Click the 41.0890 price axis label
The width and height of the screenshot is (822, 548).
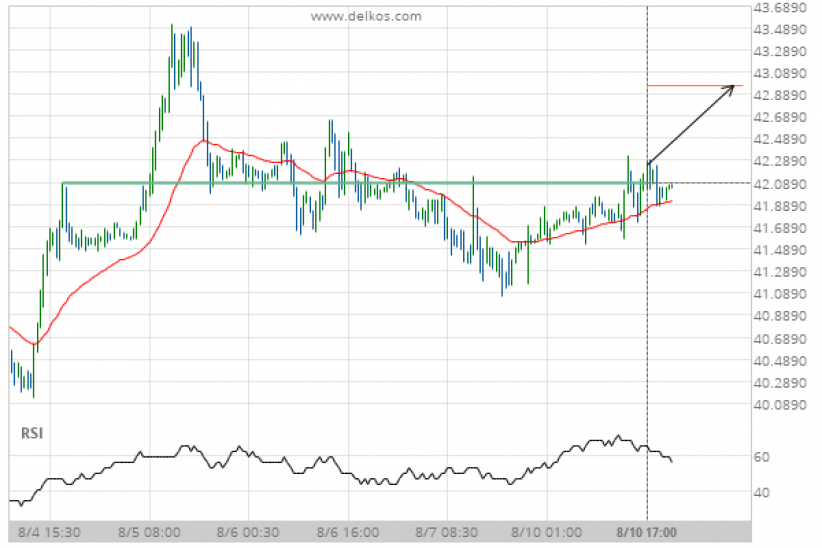tap(780, 294)
